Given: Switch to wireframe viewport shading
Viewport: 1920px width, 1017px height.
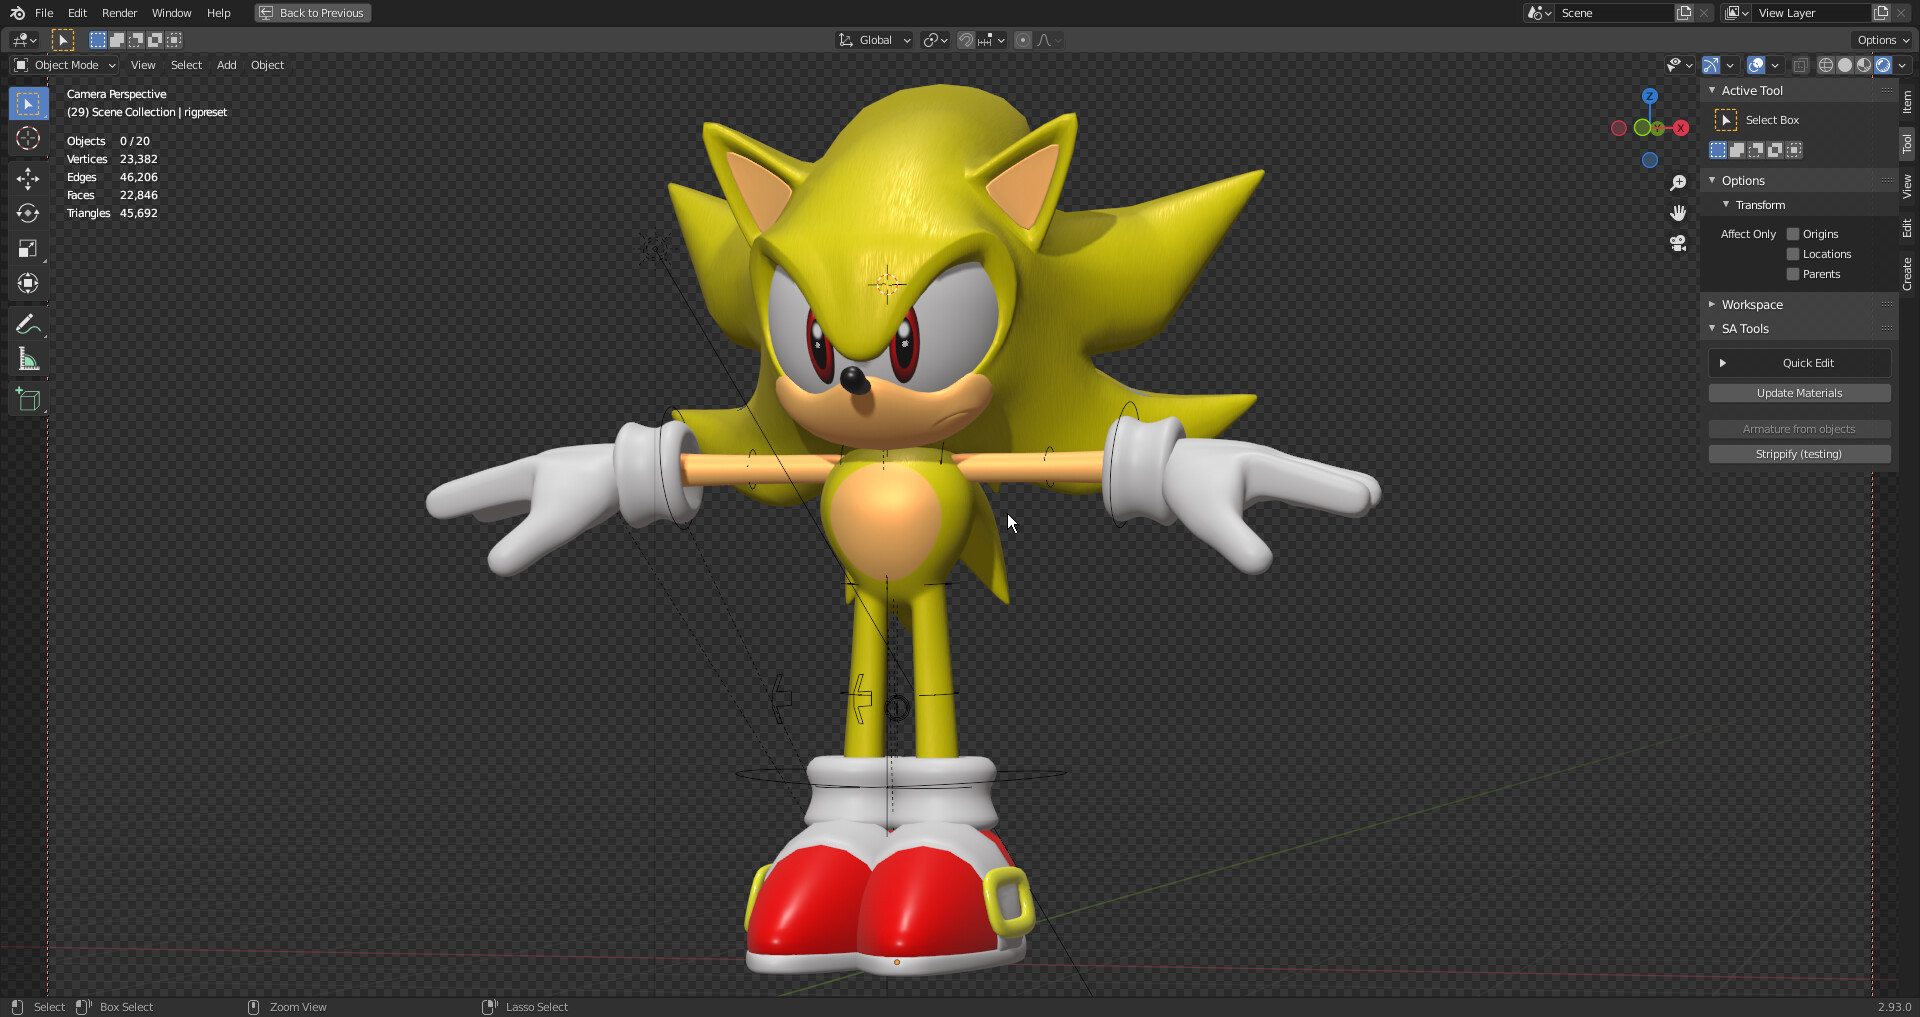Looking at the screenshot, I should click(x=1826, y=65).
